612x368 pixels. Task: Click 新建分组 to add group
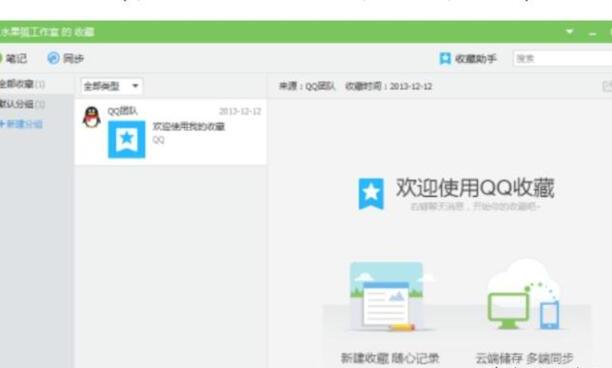(x=21, y=124)
